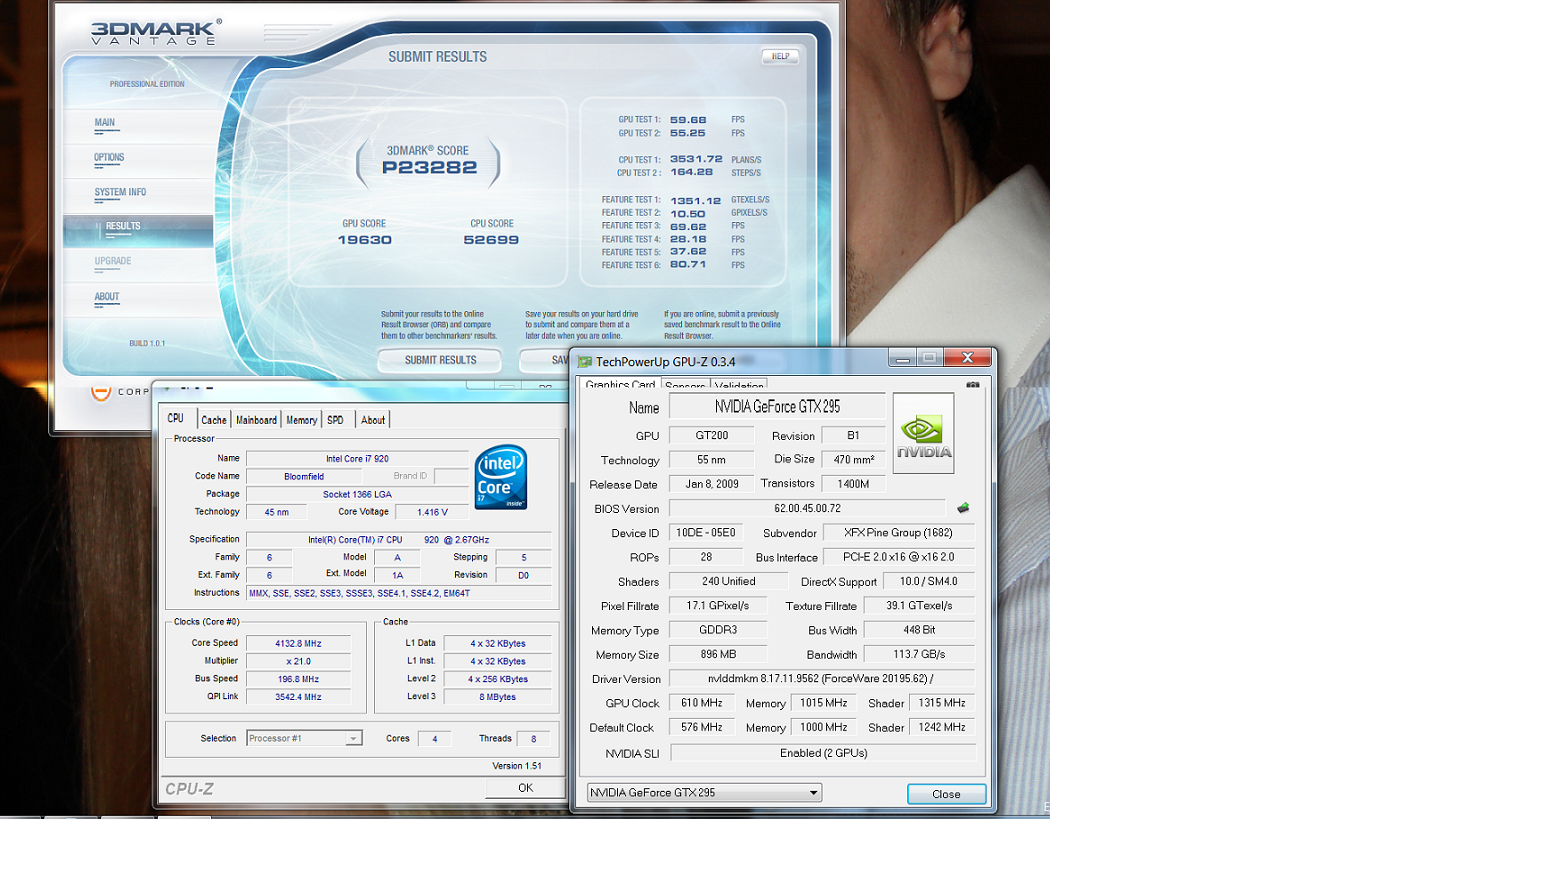The width and height of the screenshot is (1556, 875).
Task: Click the QPI Link value 3542.4 MHz
Action: pos(299,697)
